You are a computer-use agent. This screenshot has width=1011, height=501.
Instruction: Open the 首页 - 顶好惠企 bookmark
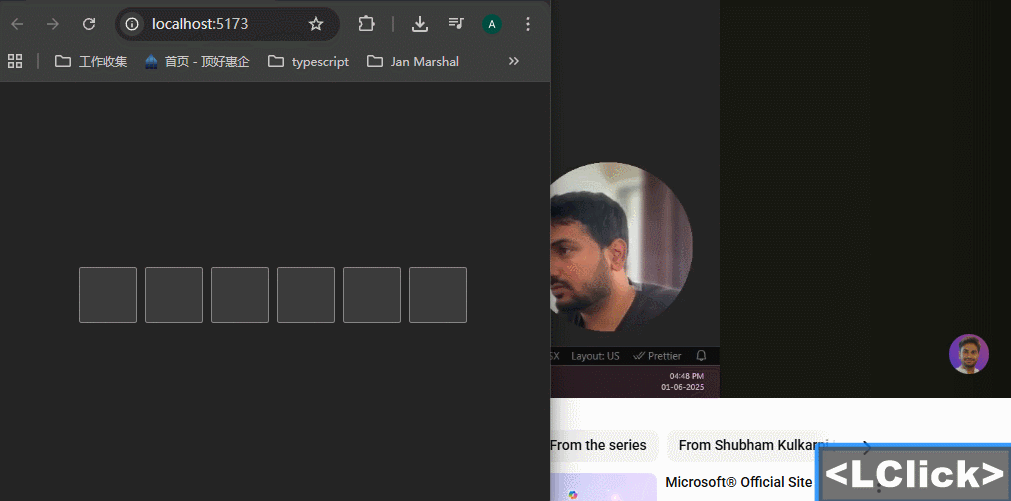[x=197, y=61]
